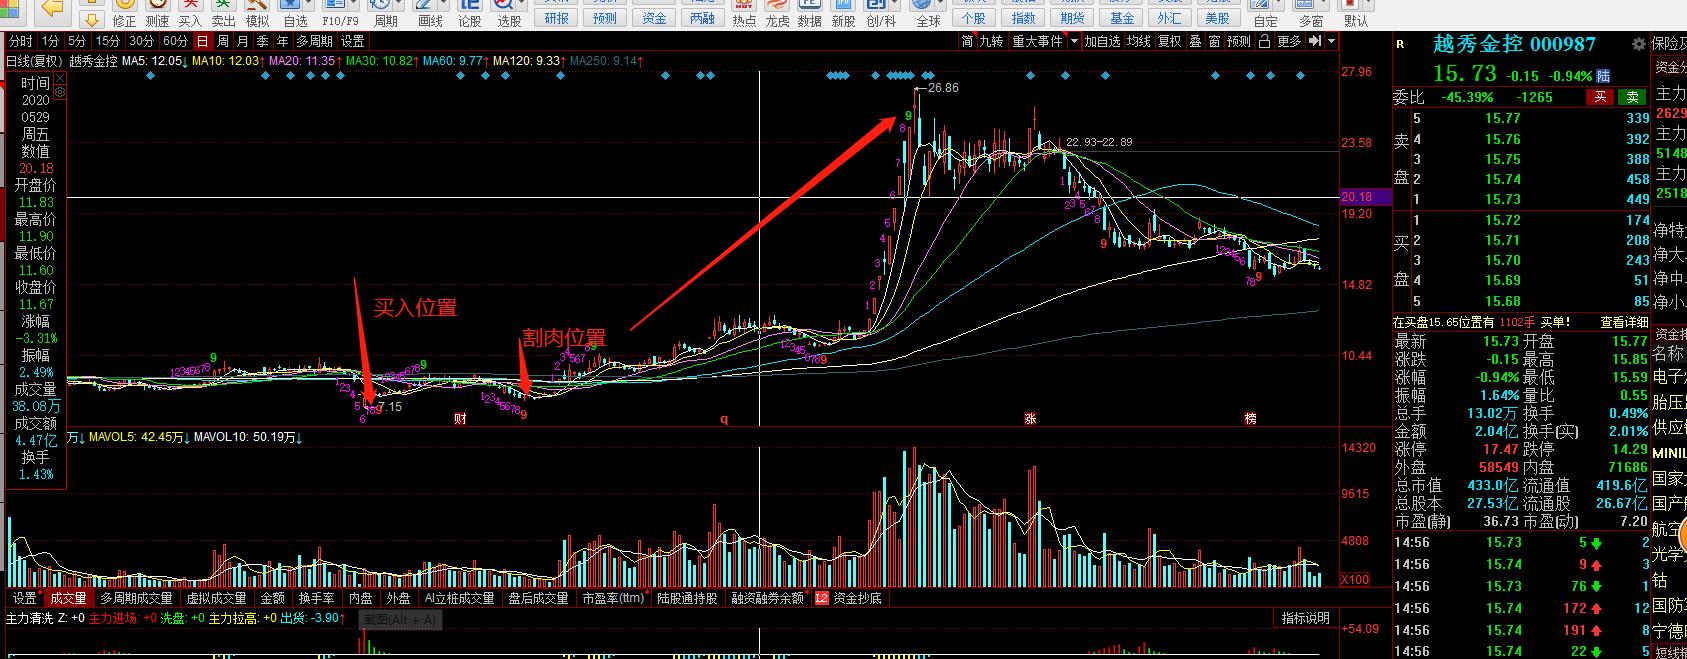
Task: Open dropdown arrow at chart toolbar end
Action: click(1332, 41)
